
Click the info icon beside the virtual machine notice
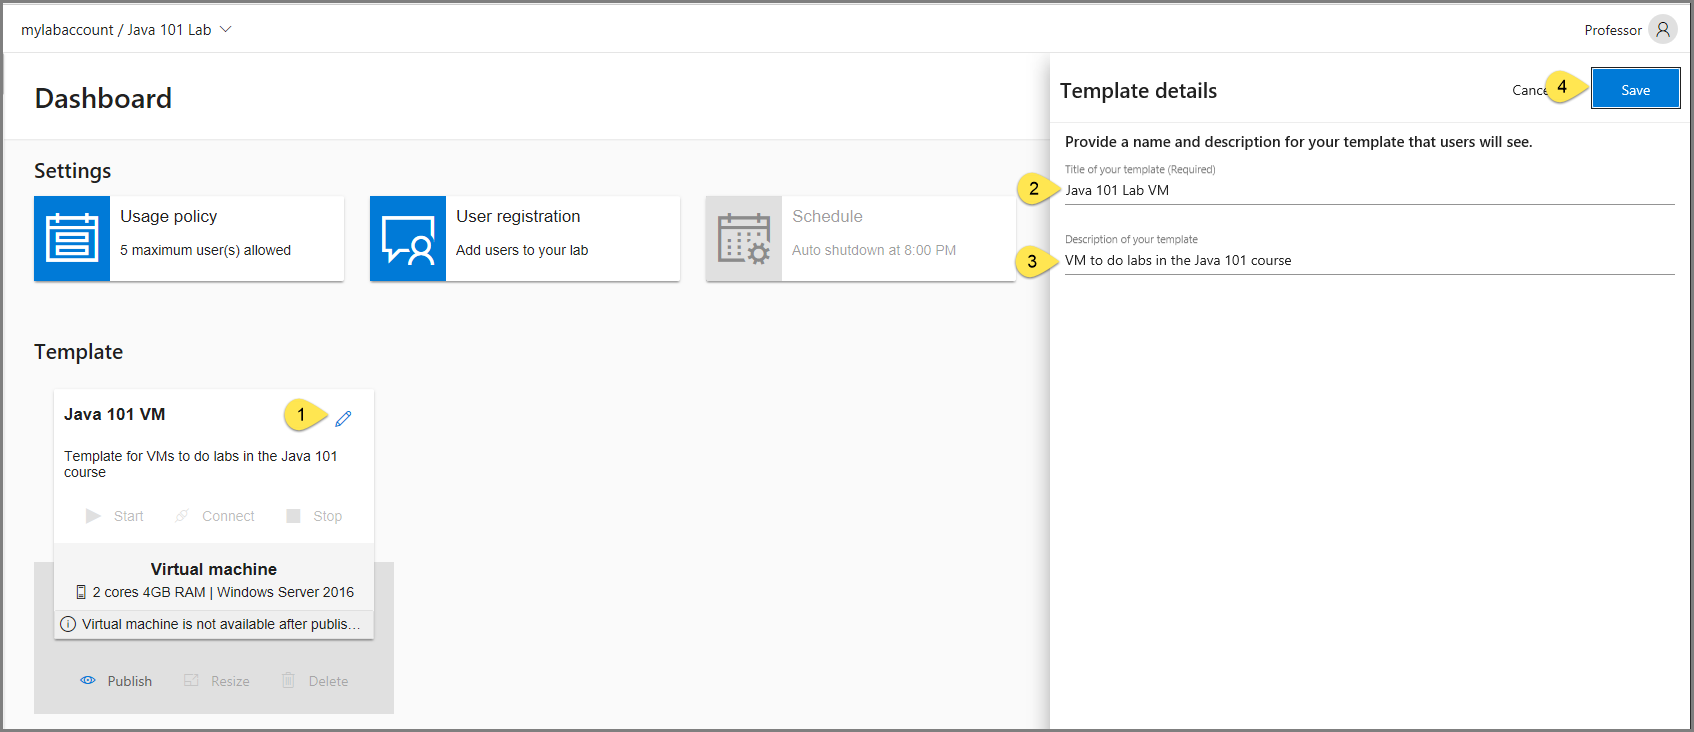(68, 624)
